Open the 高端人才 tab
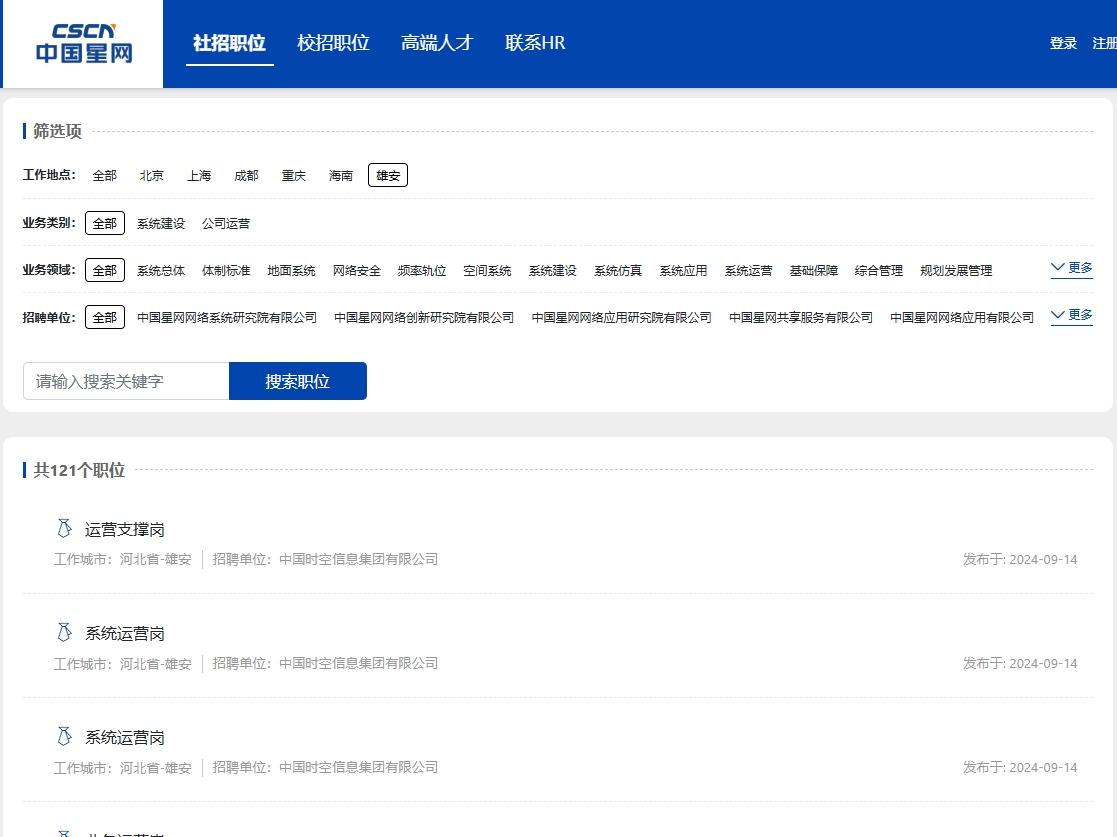The height and width of the screenshot is (837, 1117). [x=437, y=43]
